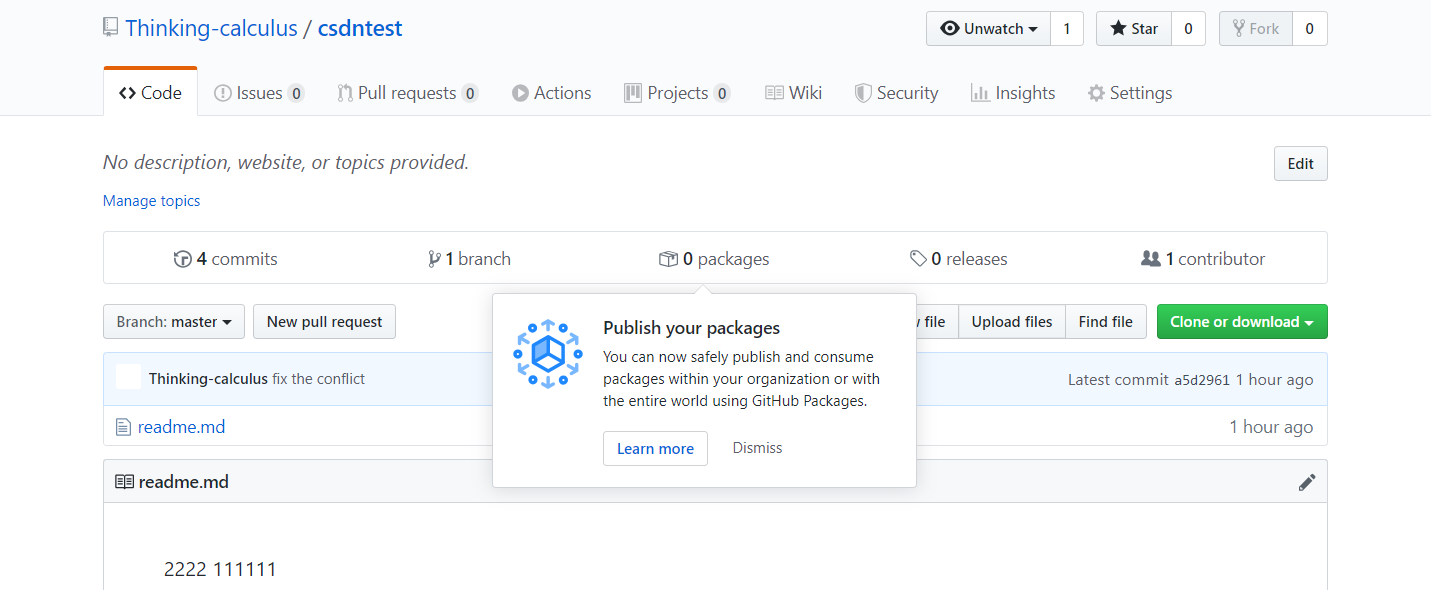This screenshot has height=590, width=1431.
Task: Click the stargazers count 0 next to Star
Action: click(x=1188, y=29)
